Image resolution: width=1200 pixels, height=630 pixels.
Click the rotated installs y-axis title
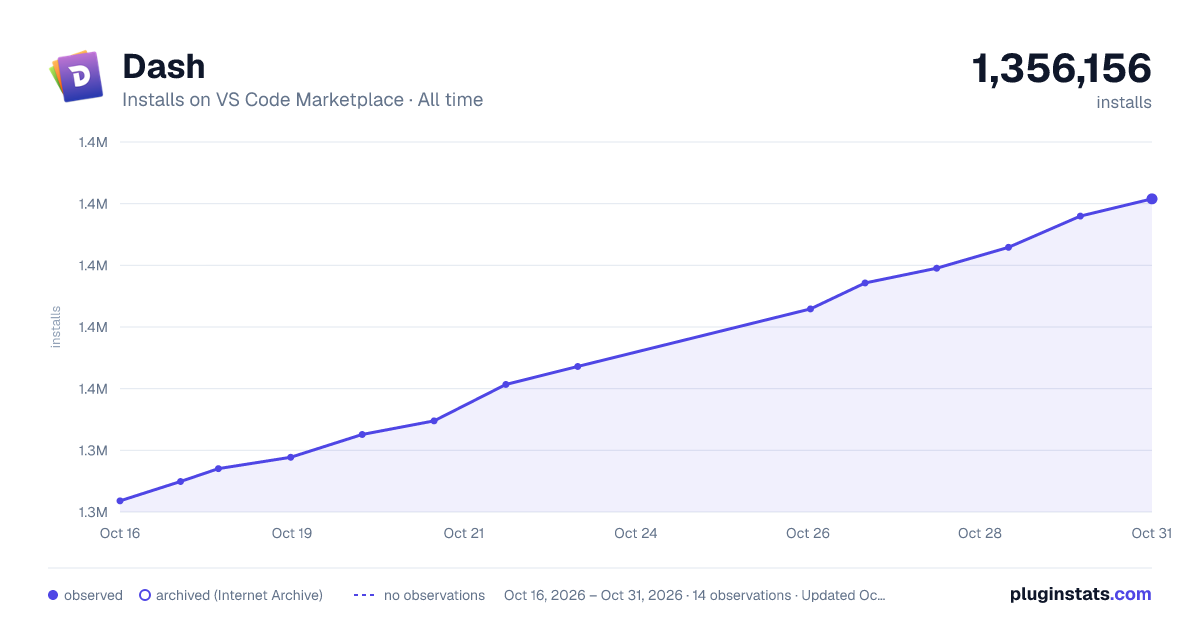coord(56,327)
